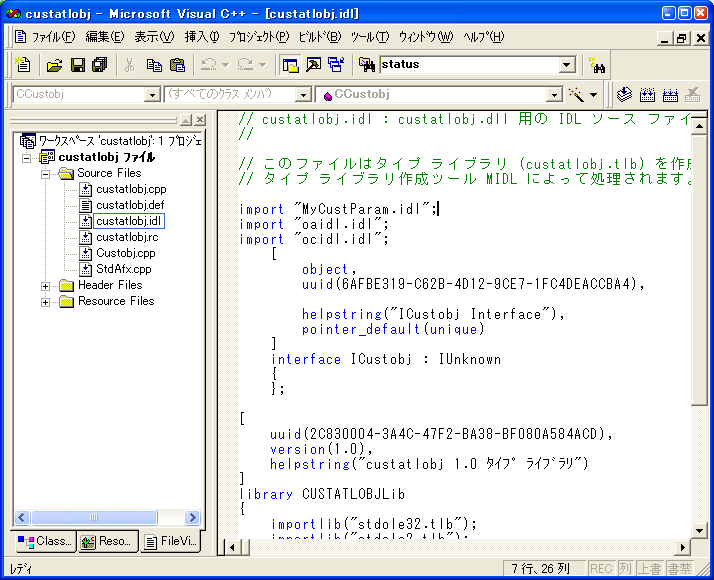Switch to the FileView tab
This screenshot has height=580, width=714.
(171, 541)
